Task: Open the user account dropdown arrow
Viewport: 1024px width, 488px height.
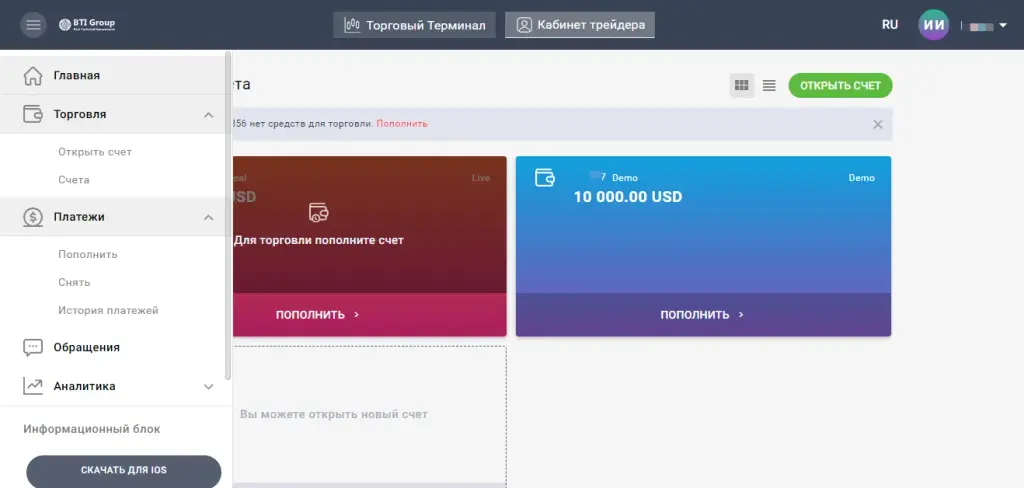Action: (x=1003, y=25)
